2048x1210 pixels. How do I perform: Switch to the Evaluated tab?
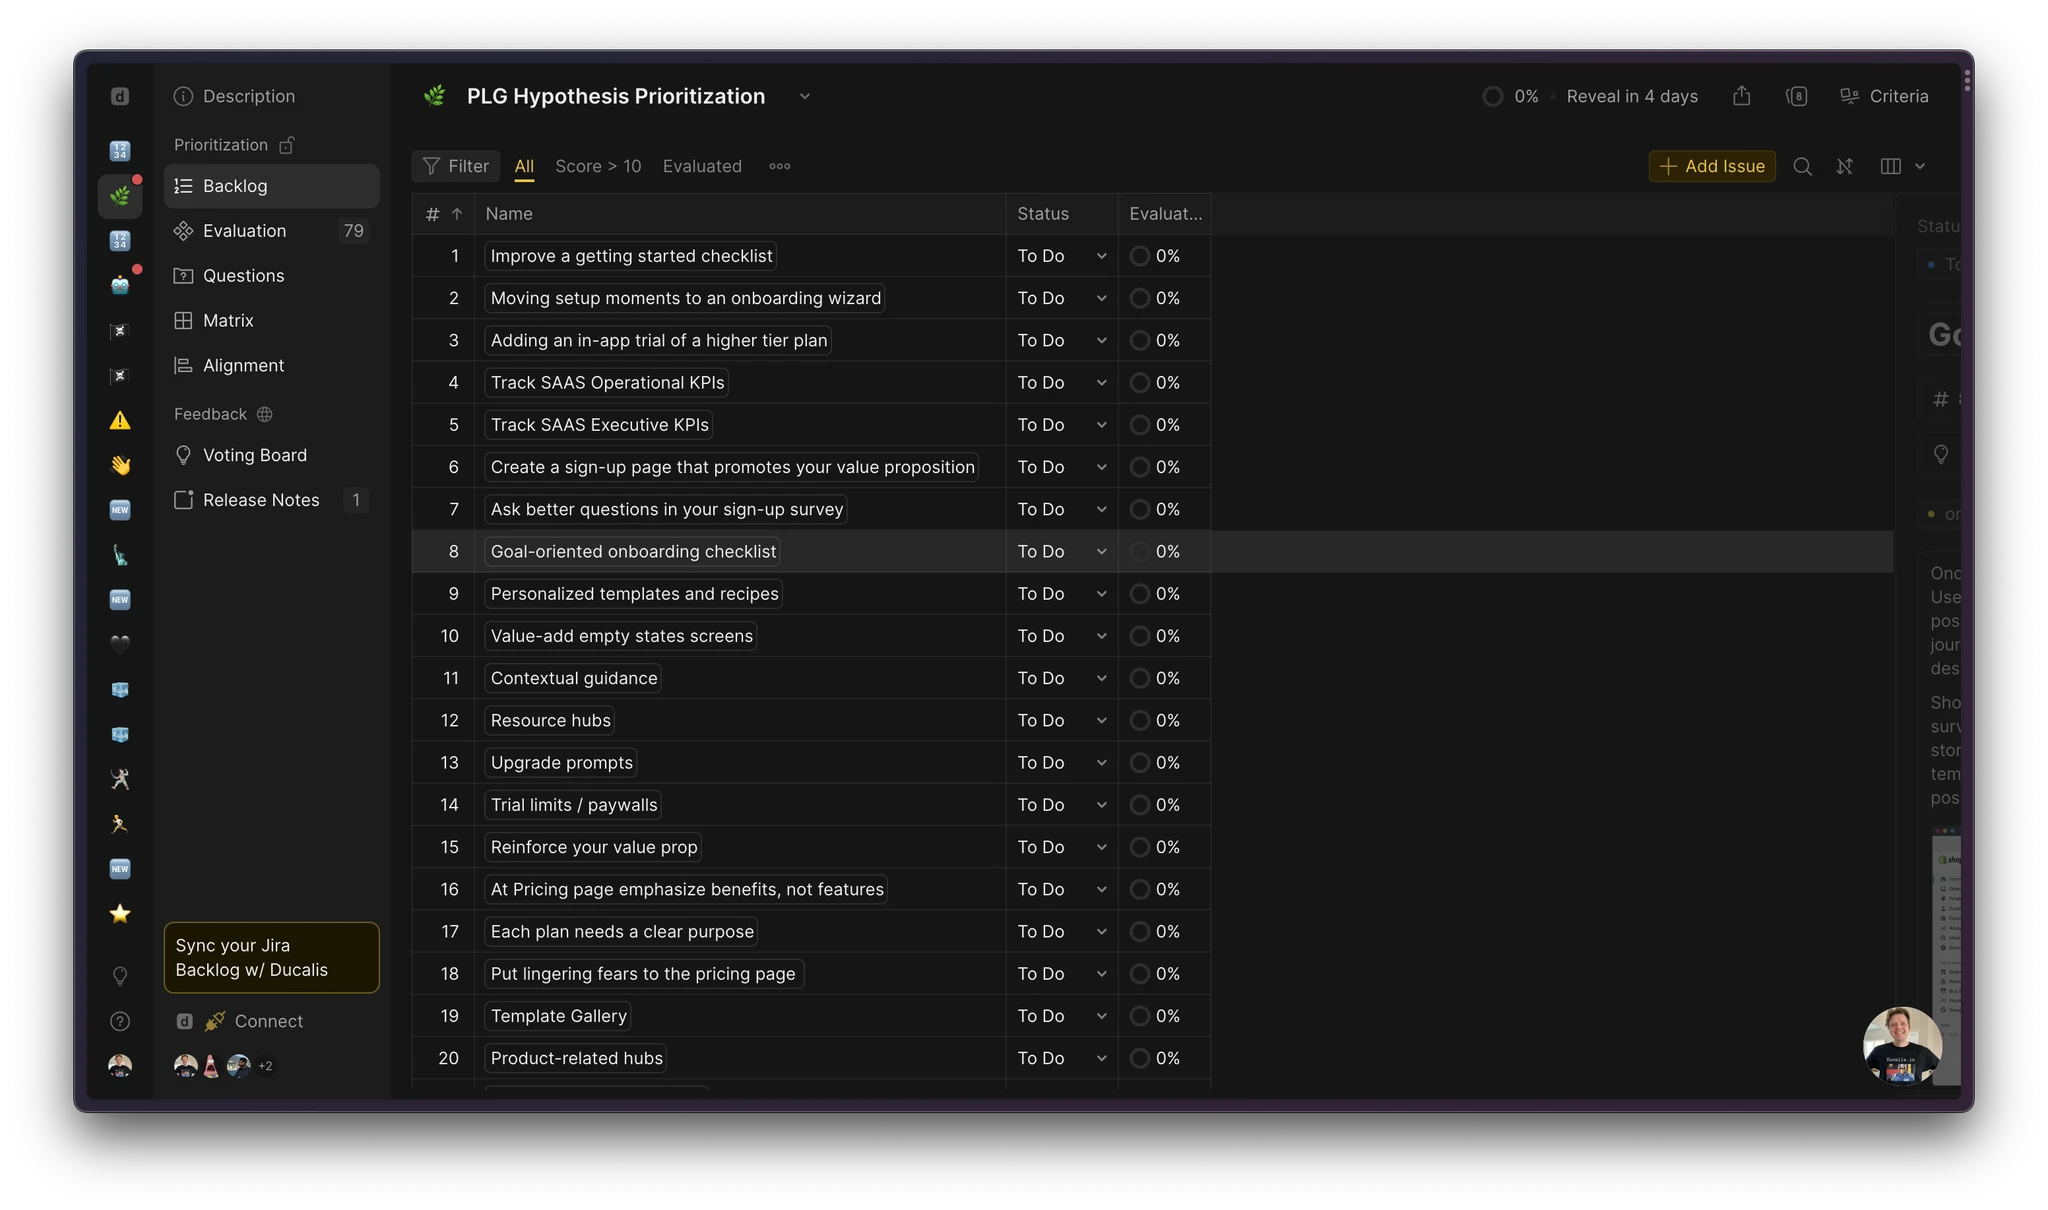click(702, 166)
